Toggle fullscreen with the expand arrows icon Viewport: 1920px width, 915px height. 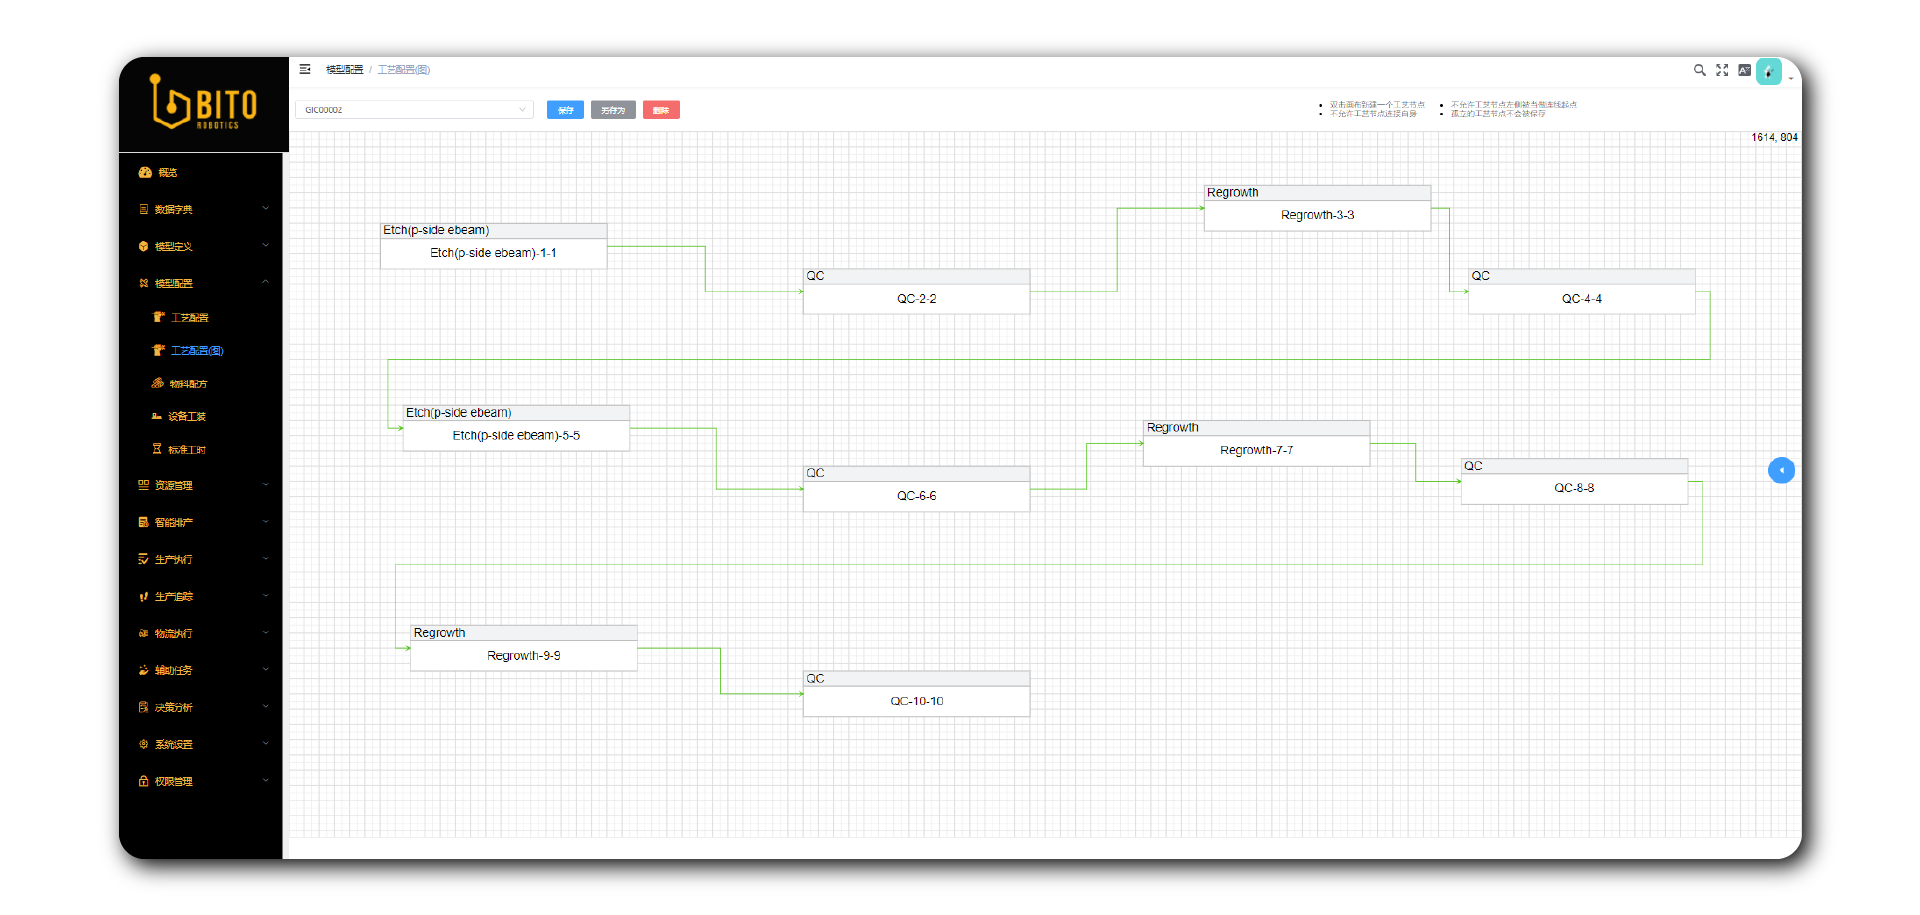pos(1722,70)
